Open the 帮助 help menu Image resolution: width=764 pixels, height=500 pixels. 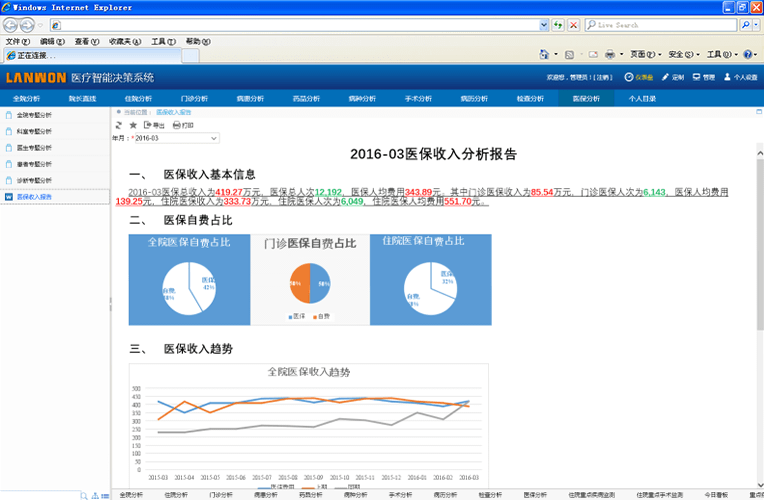198,41
